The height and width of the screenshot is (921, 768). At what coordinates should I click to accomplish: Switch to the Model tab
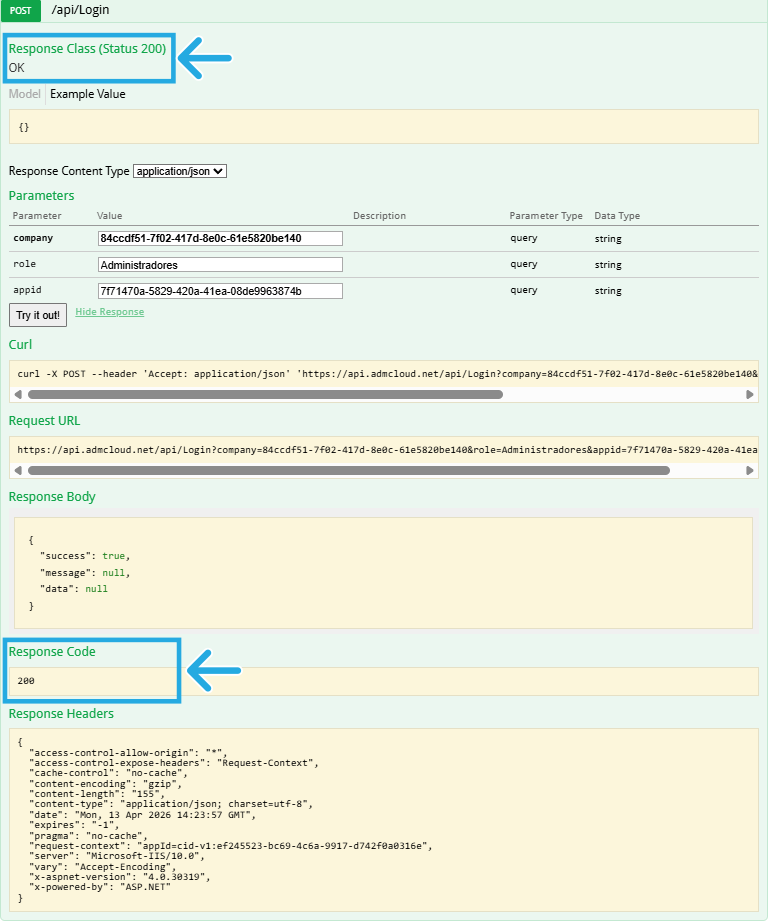(25, 94)
